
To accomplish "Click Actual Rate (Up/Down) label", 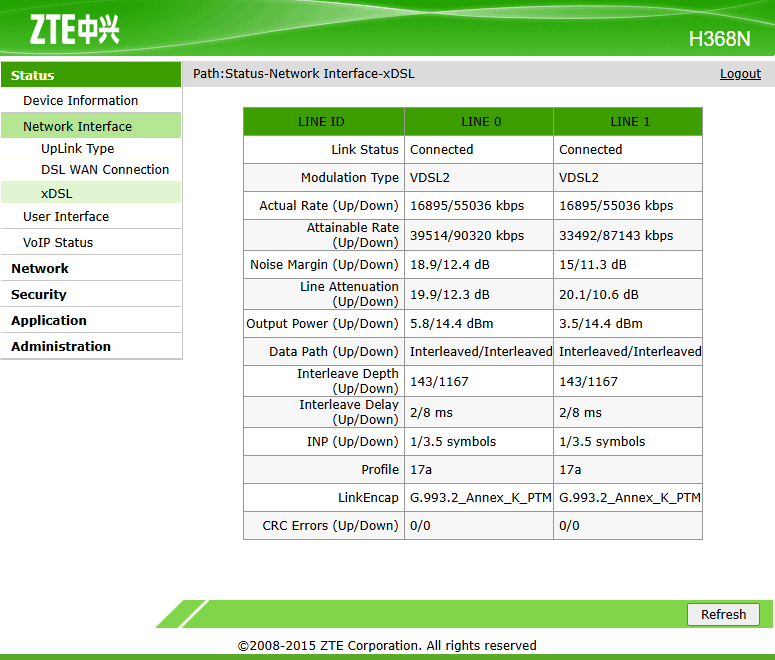I will point(329,206).
